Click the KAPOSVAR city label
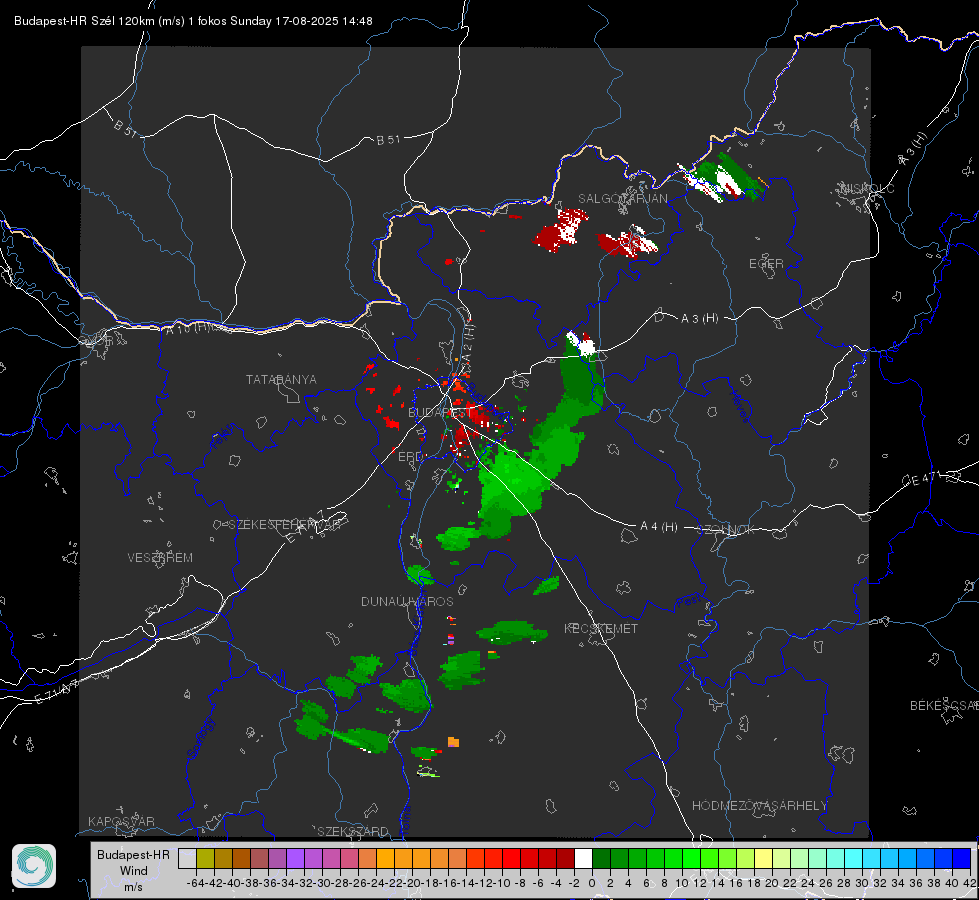 click(x=121, y=821)
